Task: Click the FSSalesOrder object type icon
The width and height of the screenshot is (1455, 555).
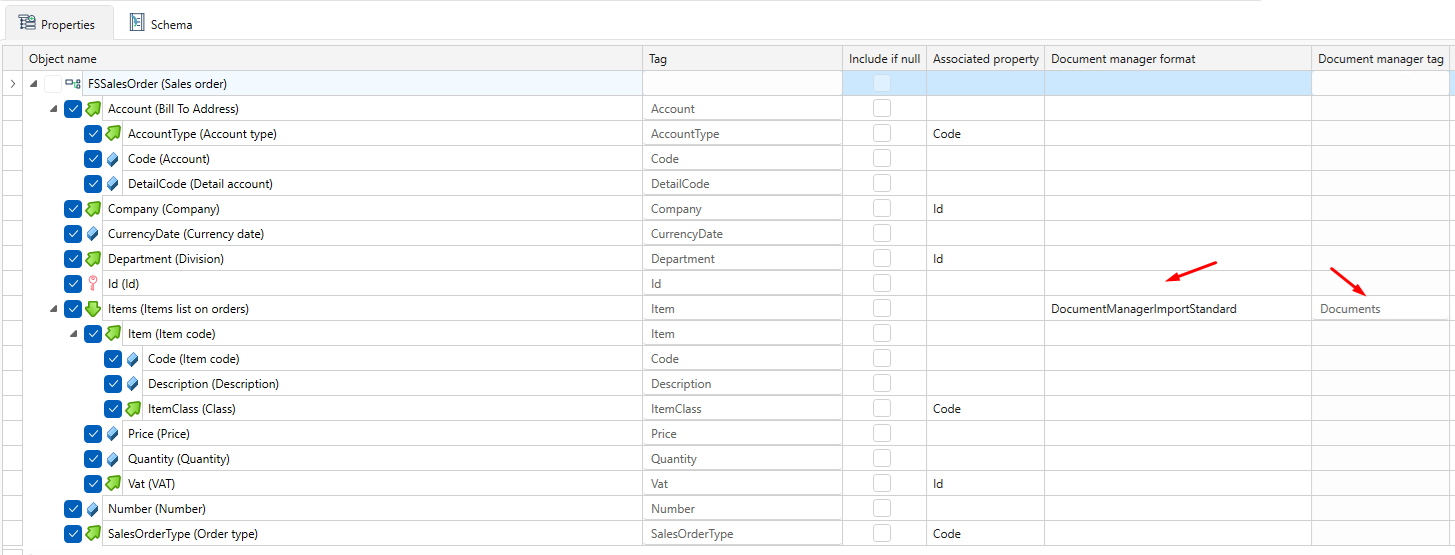Action: coord(73,84)
